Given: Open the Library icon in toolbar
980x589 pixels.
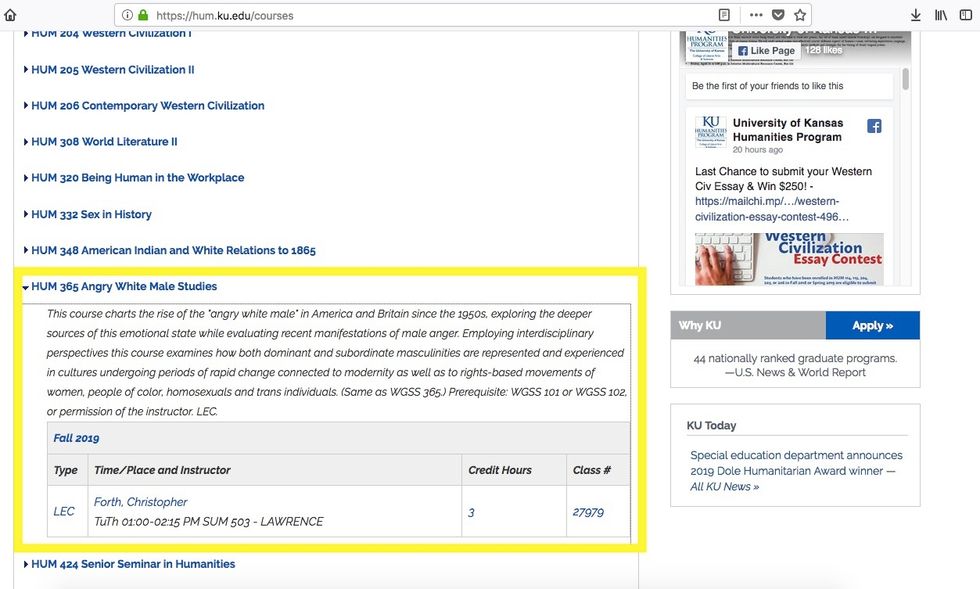Looking at the screenshot, I should (x=941, y=15).
